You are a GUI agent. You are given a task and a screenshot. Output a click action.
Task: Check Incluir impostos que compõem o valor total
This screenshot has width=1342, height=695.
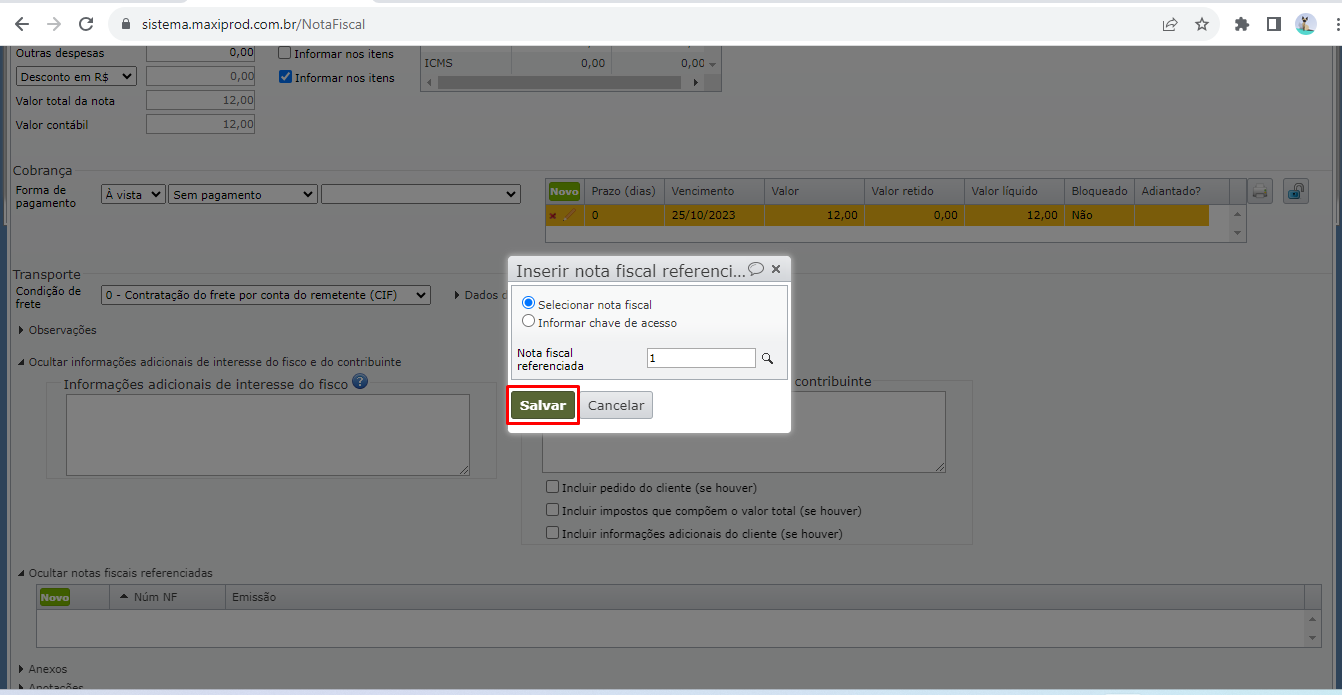pyautogui.click(x=552, y=510)
